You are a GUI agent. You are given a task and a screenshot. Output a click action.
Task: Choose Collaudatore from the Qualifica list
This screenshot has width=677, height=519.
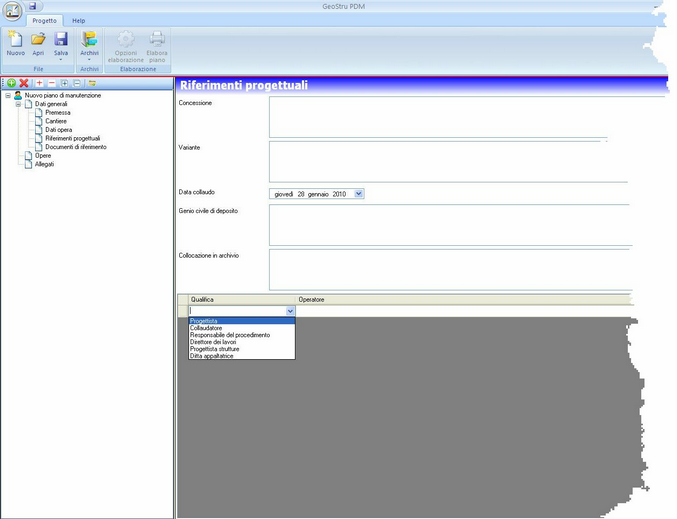click(242, 328)
